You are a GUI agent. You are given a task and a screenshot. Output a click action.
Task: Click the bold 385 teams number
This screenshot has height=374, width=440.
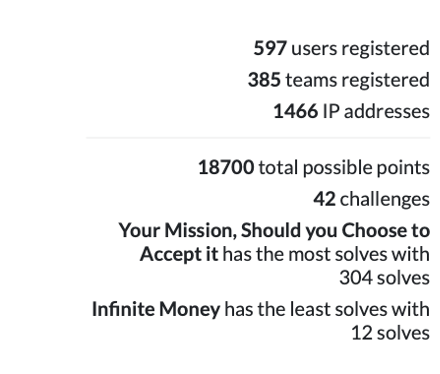pyautogui.click(x=264, y=80)
